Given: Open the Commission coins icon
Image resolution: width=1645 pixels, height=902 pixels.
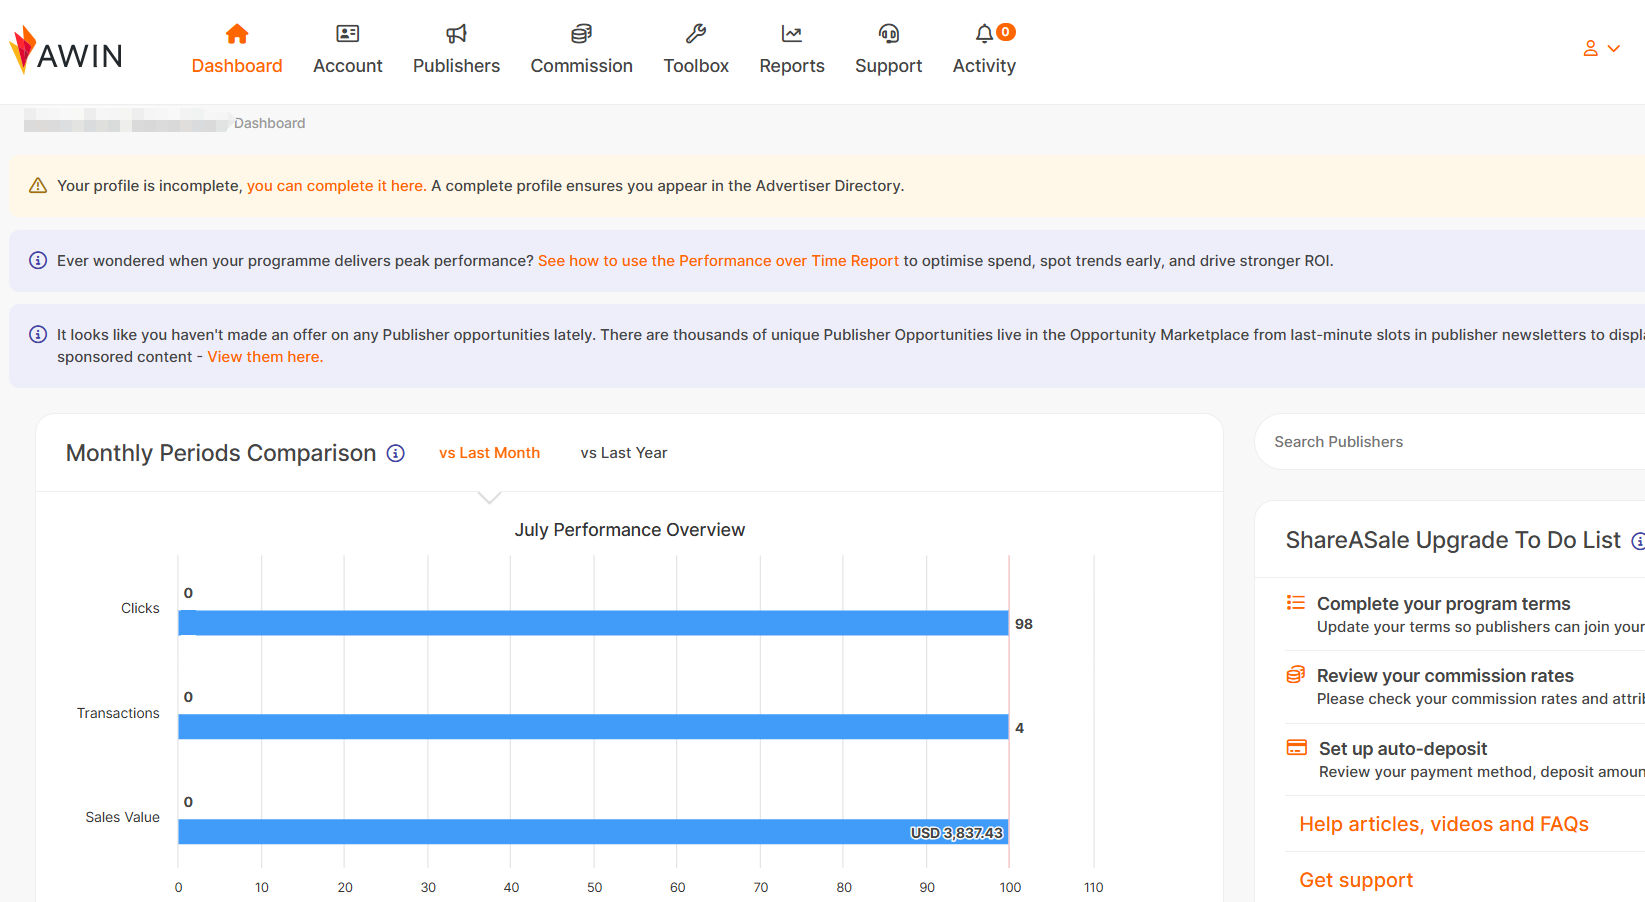Looking at the screenshot, I should click(581, 34).
